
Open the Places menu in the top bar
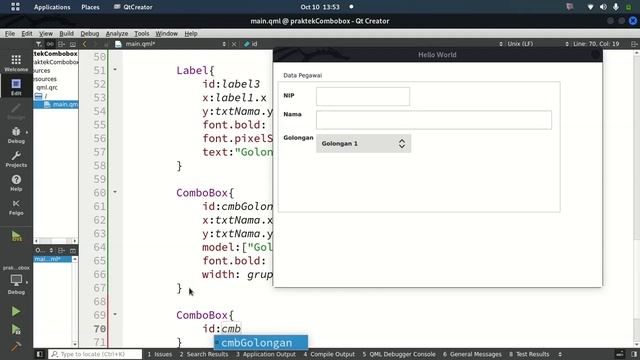coord(90,7)
